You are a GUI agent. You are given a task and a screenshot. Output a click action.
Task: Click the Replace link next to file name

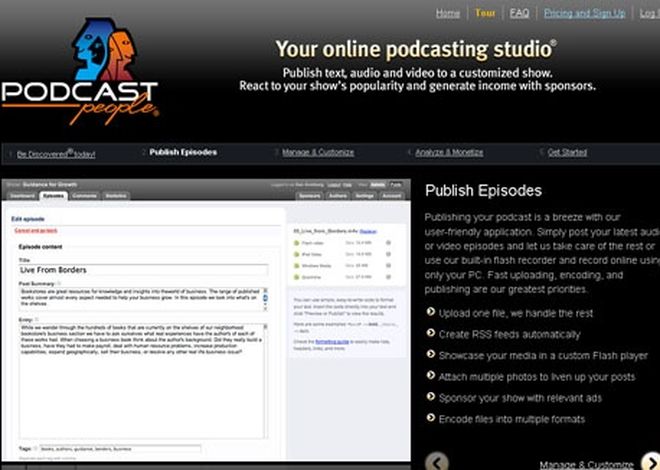(x=368, y=231)
